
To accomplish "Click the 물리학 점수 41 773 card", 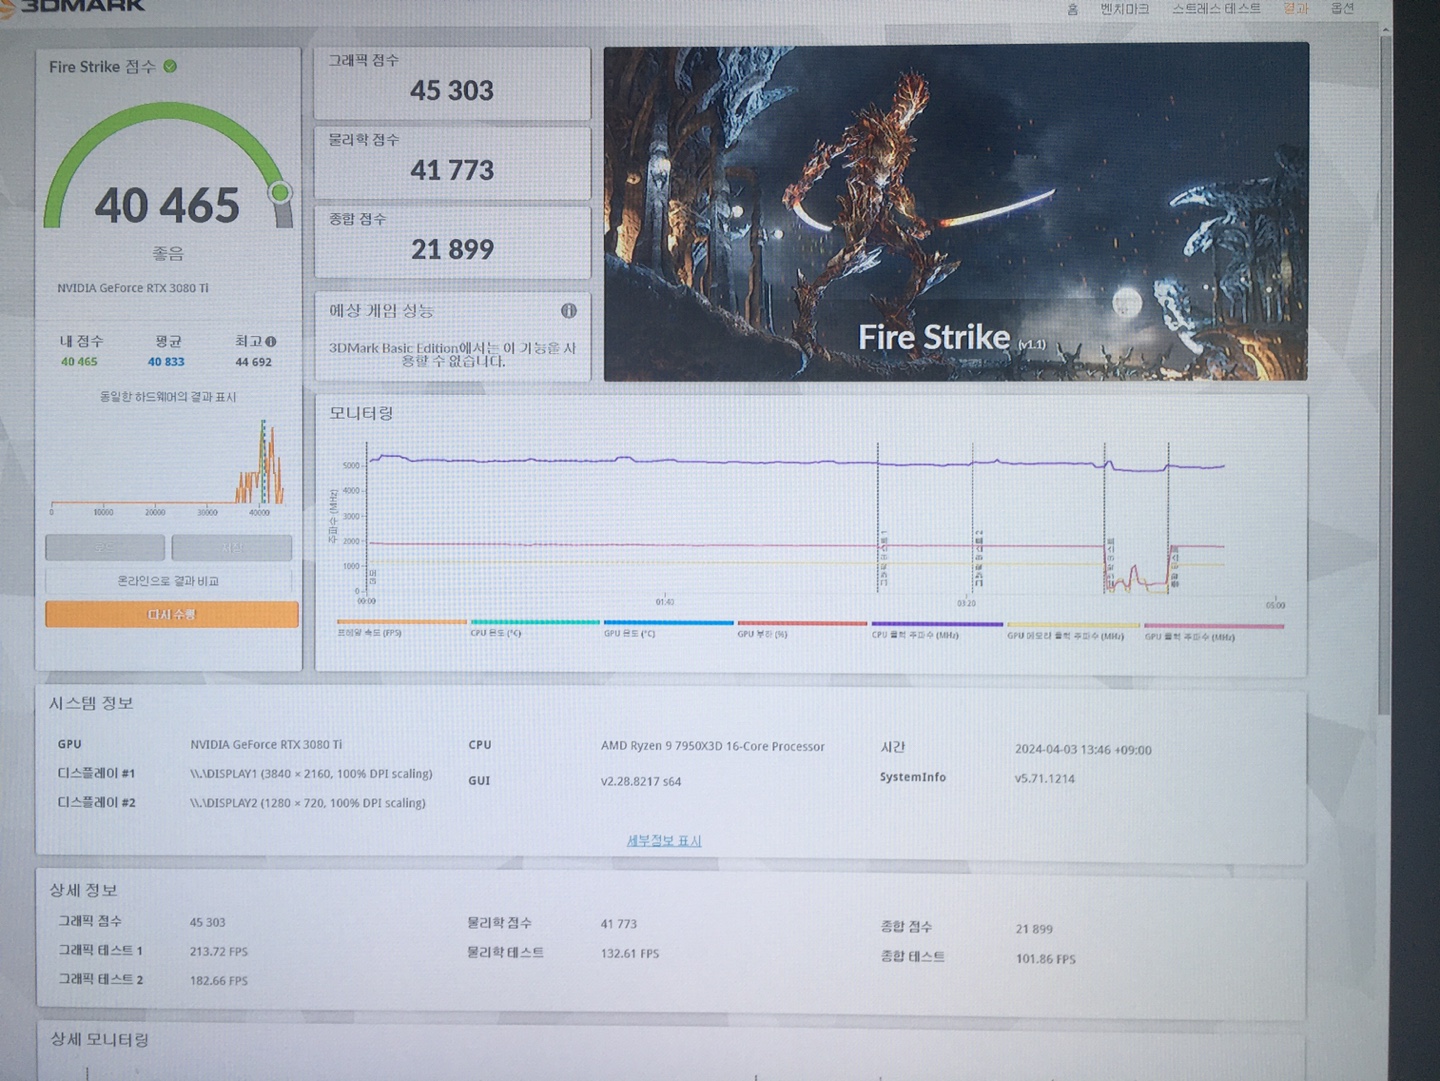I will coord(452,162).
